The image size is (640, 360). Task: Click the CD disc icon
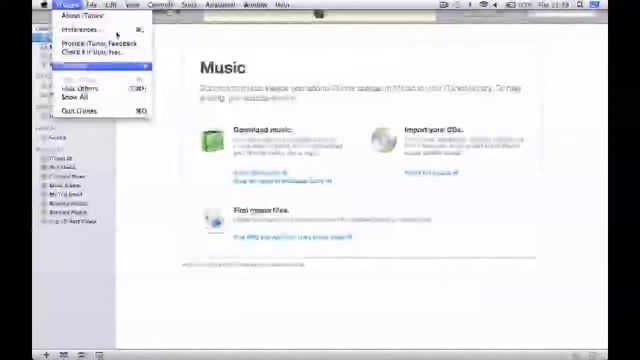coord(384,140)
